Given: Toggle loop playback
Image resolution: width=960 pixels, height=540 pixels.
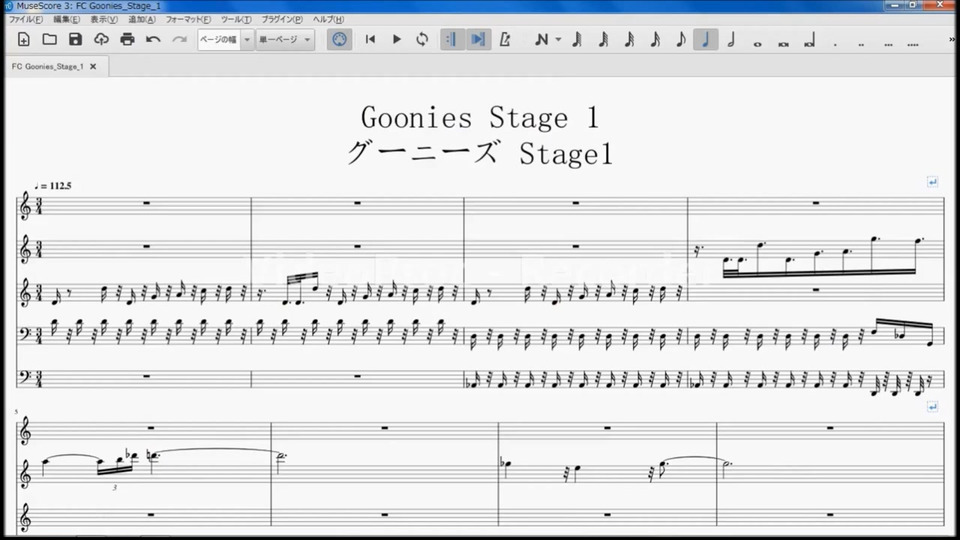Looking at the screenshot, I should [422, 40].
